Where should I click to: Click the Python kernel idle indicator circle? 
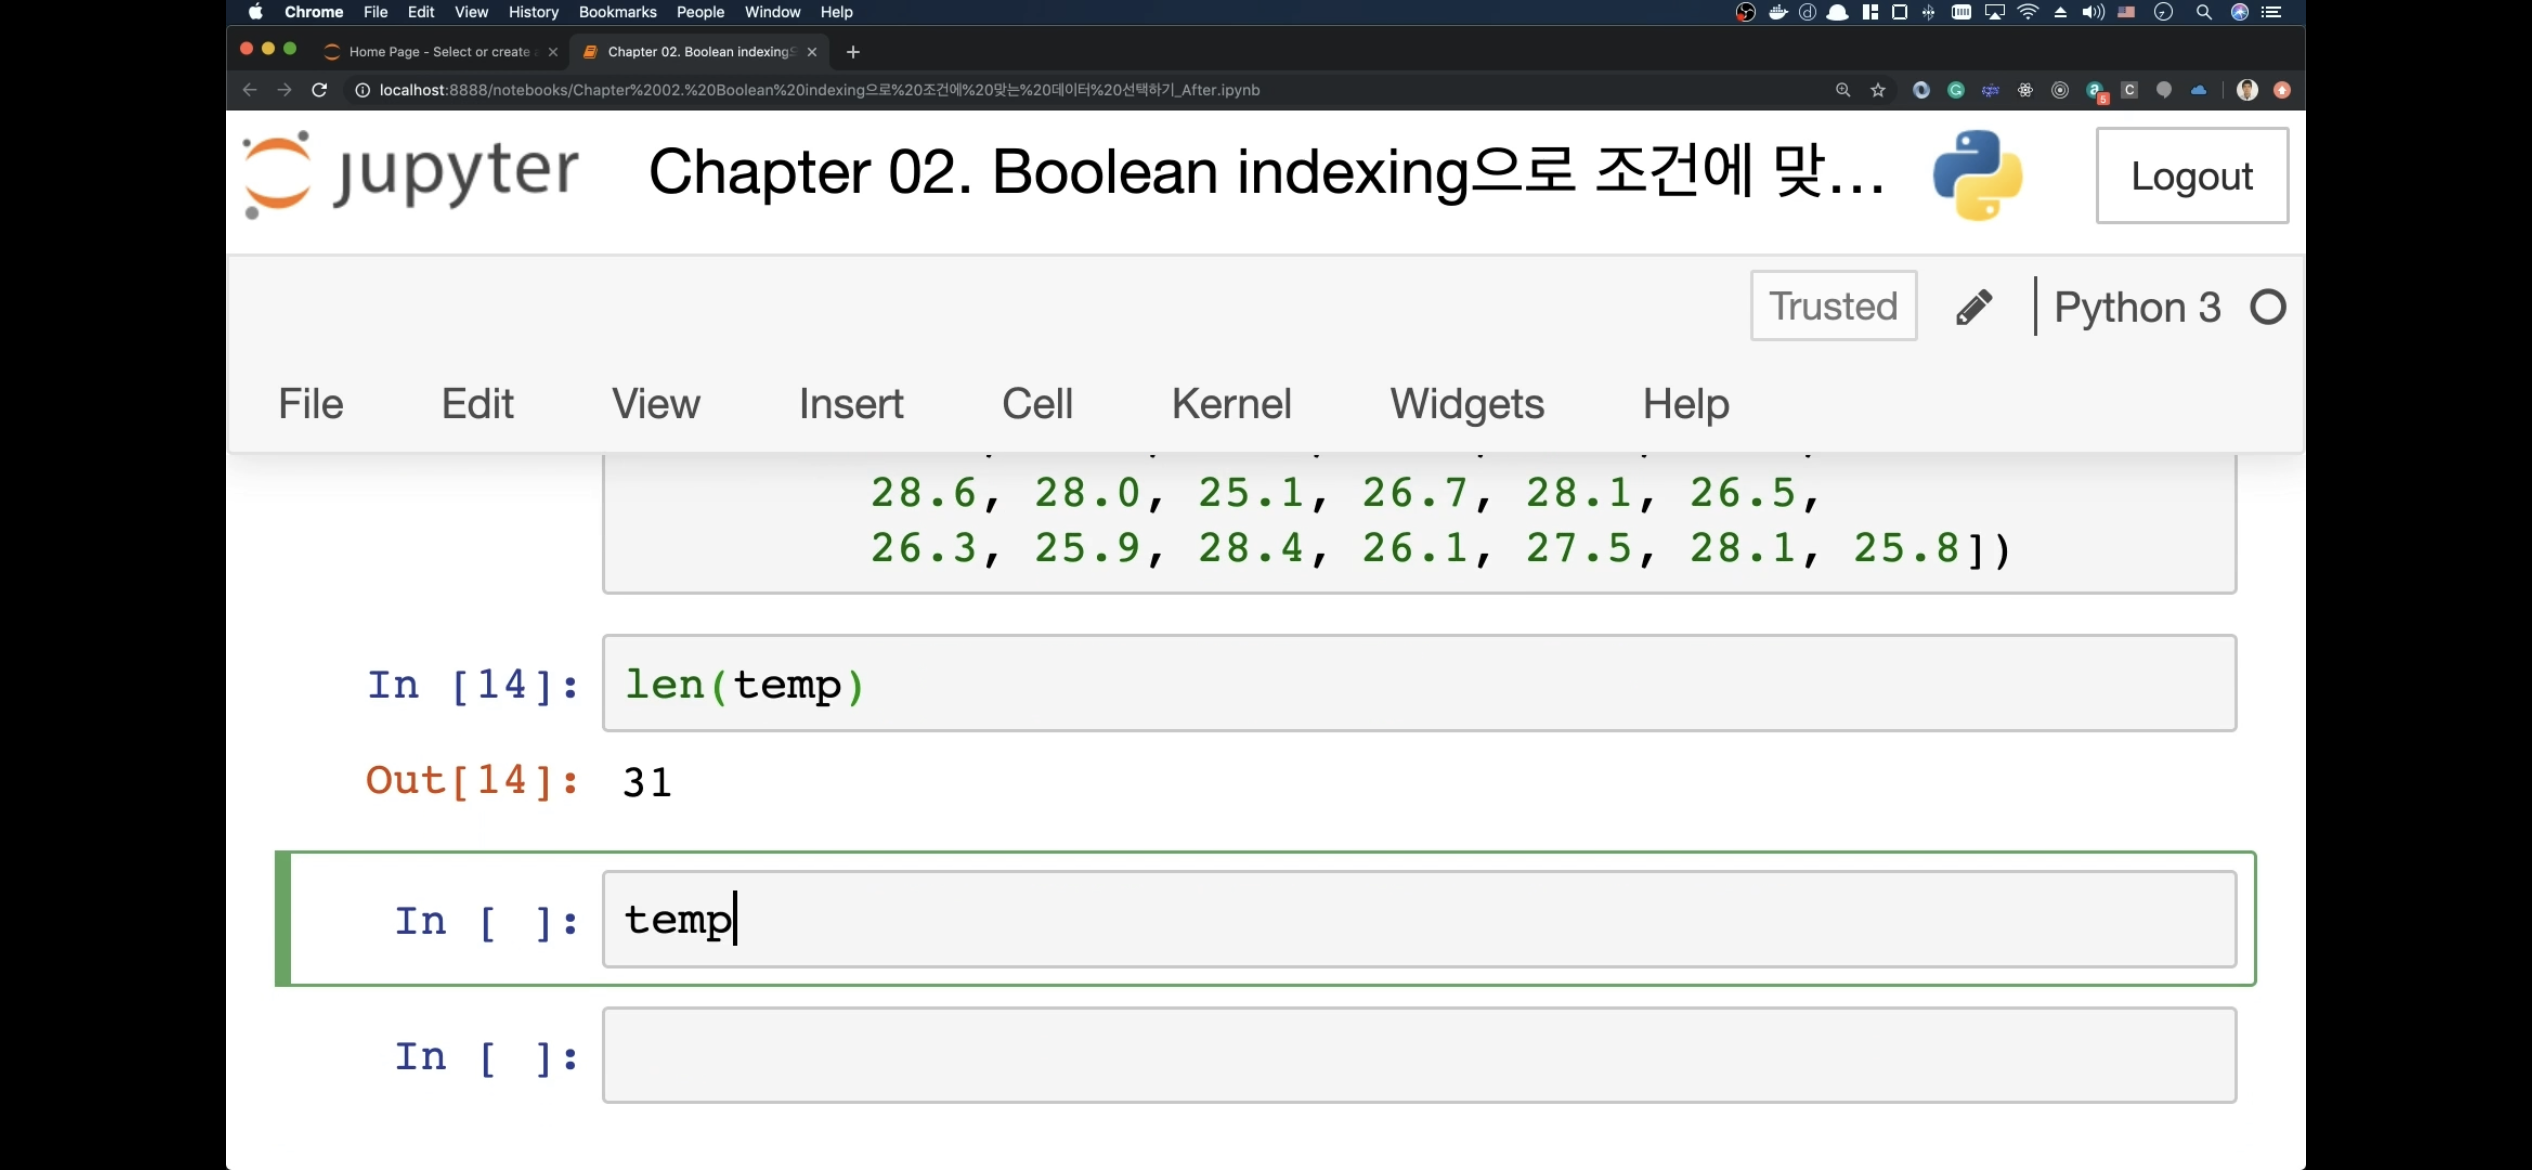click(x=2268, y=307)
